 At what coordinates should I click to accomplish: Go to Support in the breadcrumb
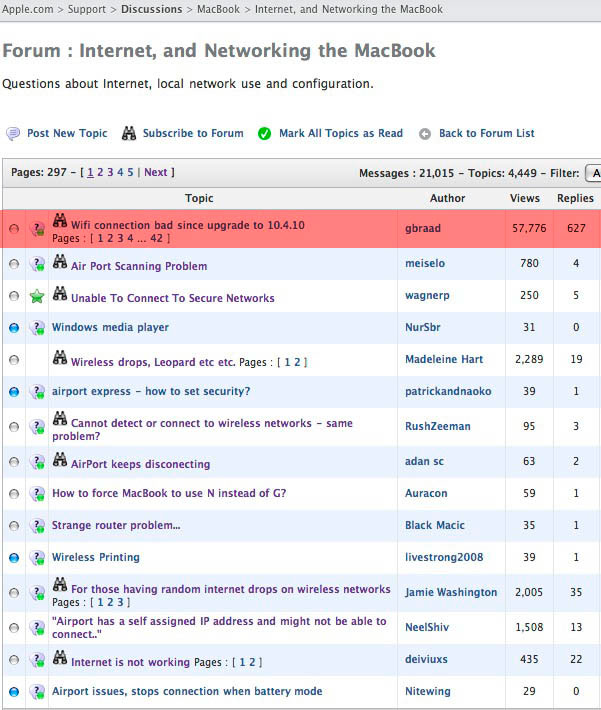pos(87,9)
